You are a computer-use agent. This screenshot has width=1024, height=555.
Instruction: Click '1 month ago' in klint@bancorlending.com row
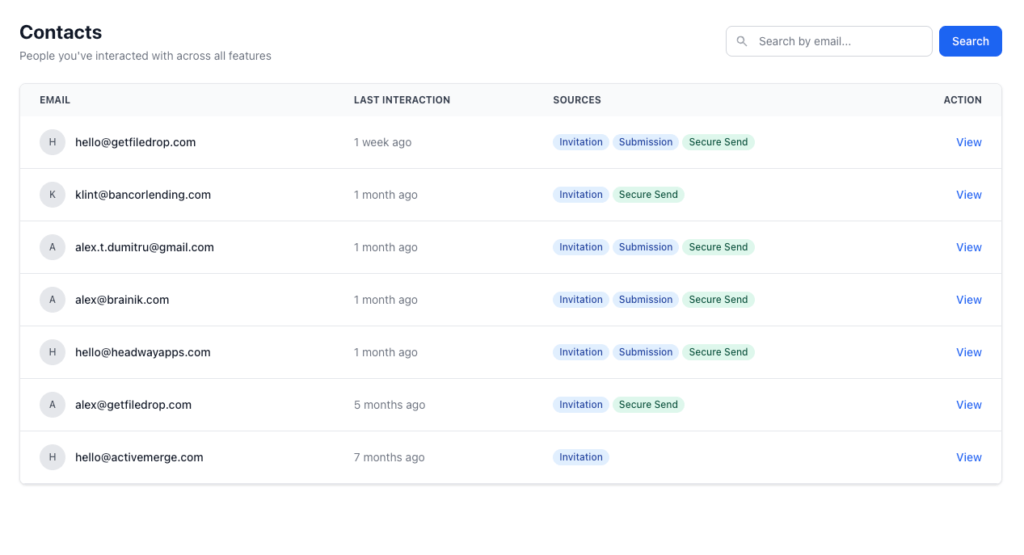coord(385,195)
